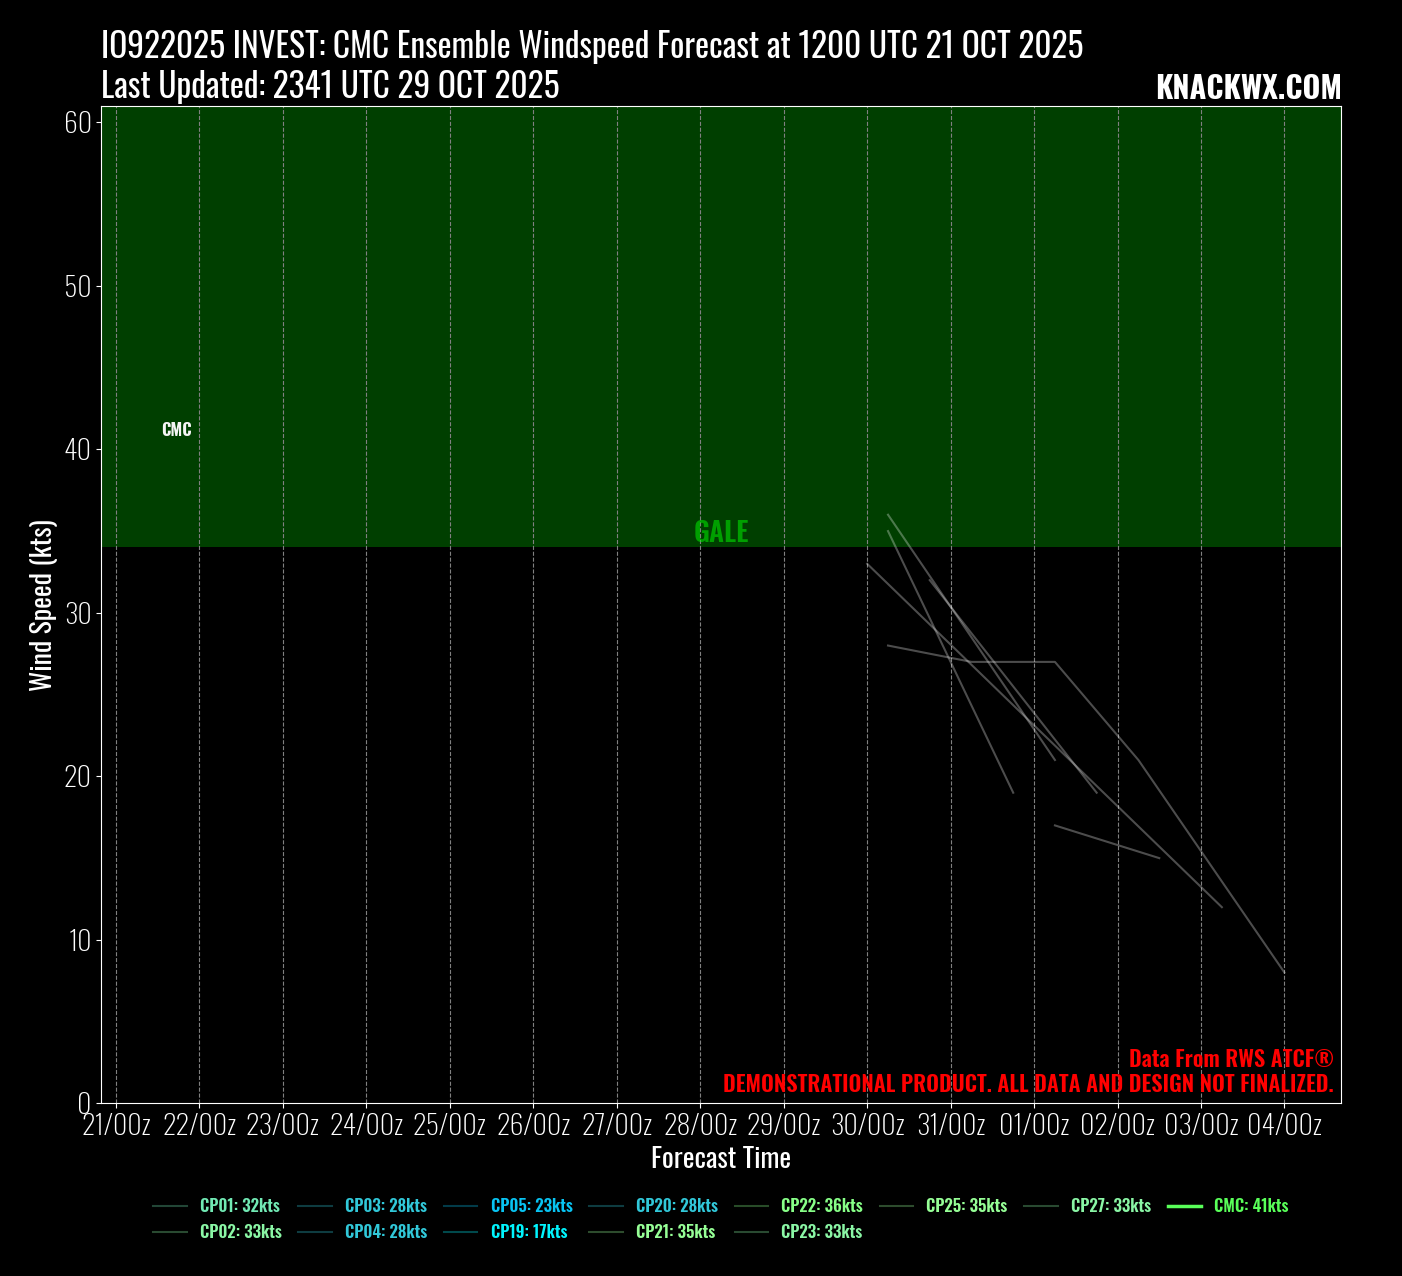The width and height of the screenshot is (1402, 1276).
Task: Click the white CMC annotation in the plot
Action: [x=177, y=430]
